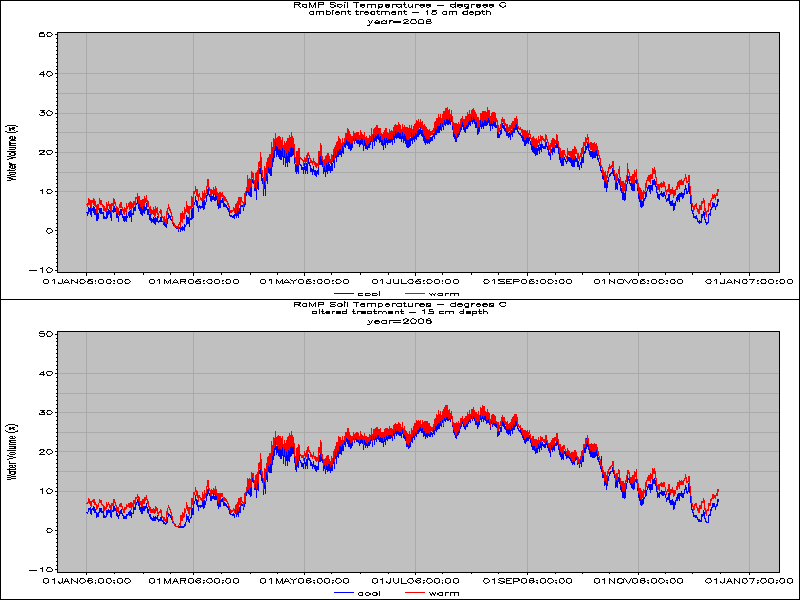Click the 50 value on altered chart y-axis
Screen dimensions: 800x600
[x=45, y=335]
